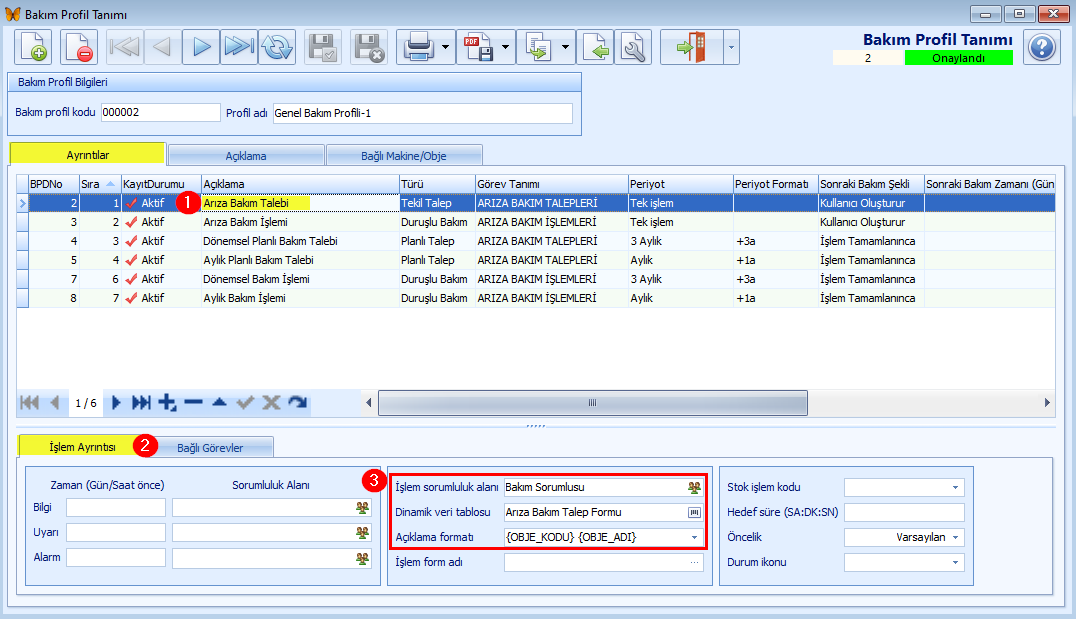Switch to the Ayrıntılar tab
Screen dimensions: 1076x619
click(x=88, y=155)
